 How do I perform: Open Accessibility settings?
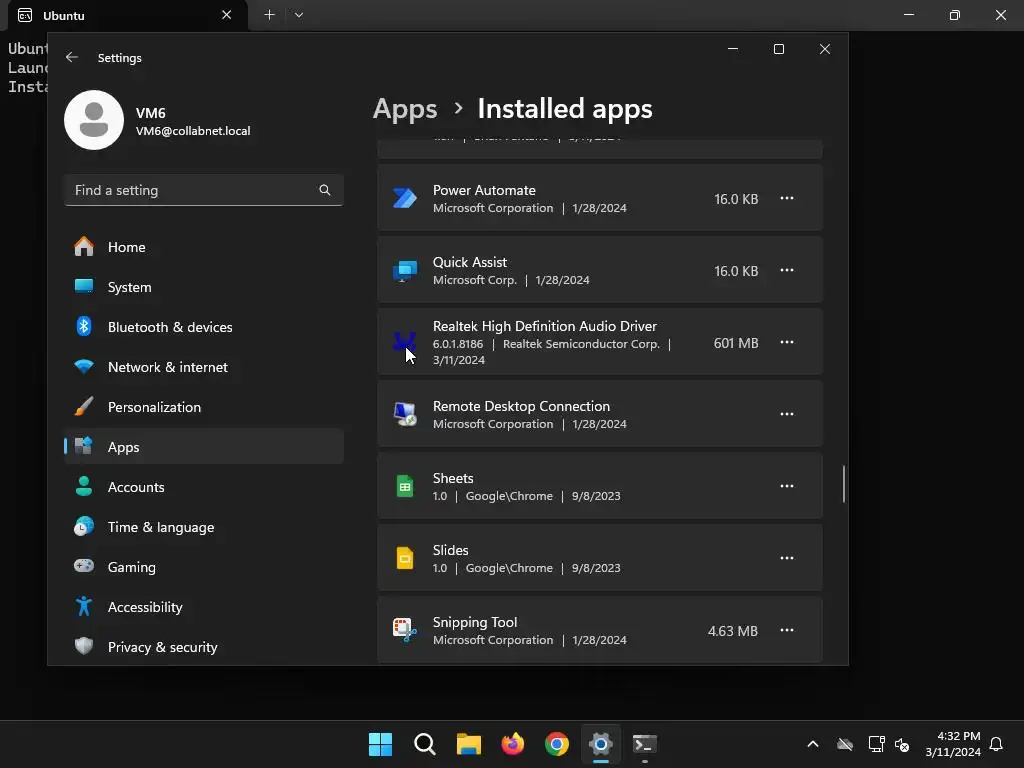coord(204,607)
